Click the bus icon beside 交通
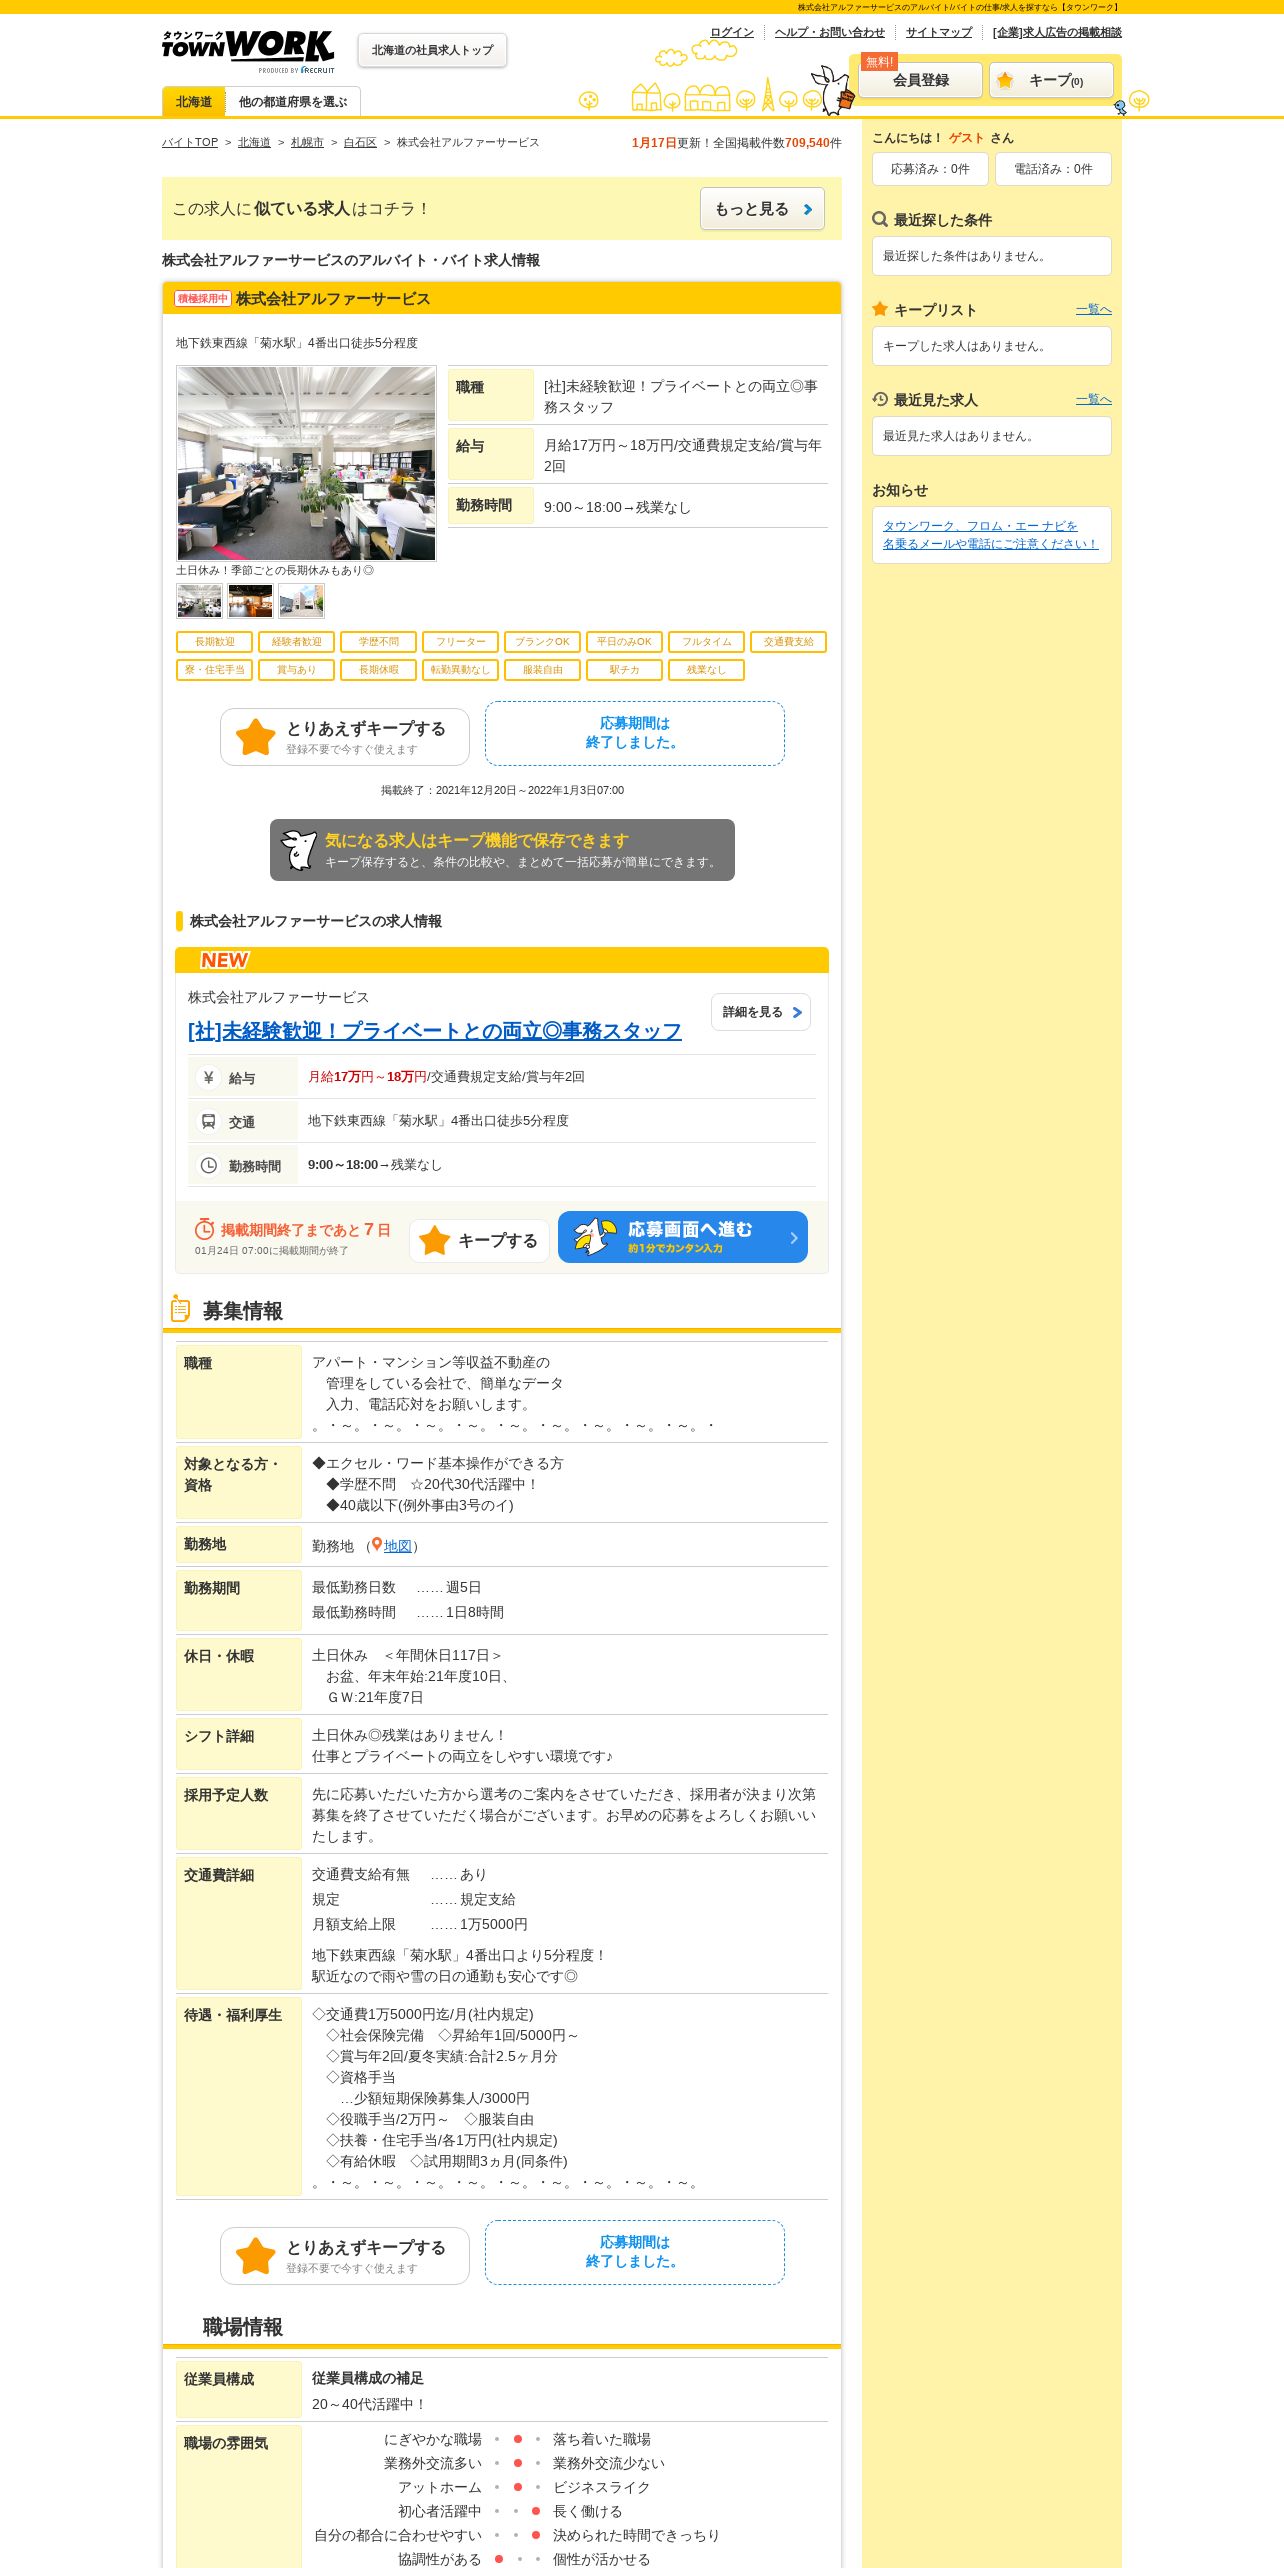Screen dimensions: 1284x2568 pyautogui.click(x=208, y=1121)
